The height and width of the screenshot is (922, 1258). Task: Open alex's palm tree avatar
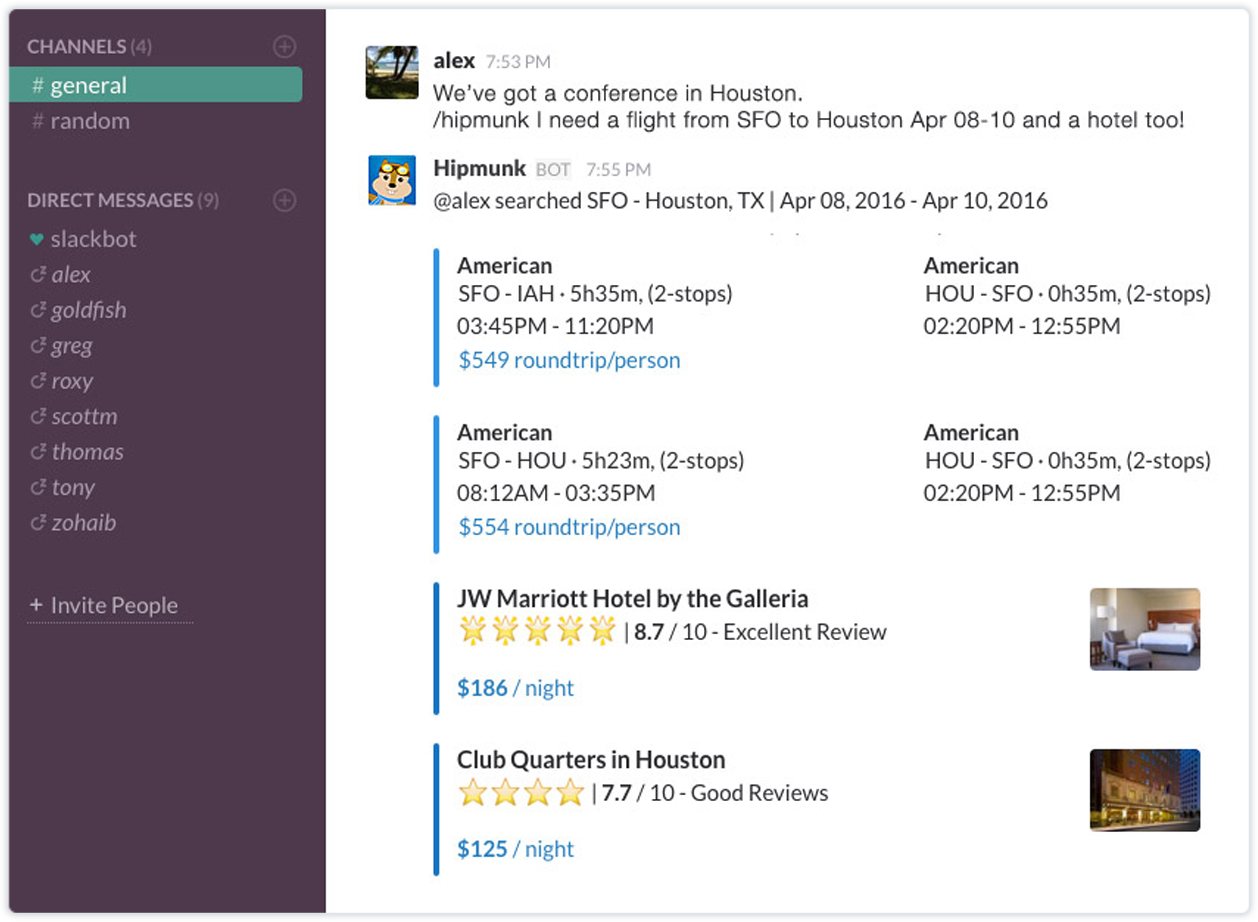pyautogui.click(x=392, y=72)
